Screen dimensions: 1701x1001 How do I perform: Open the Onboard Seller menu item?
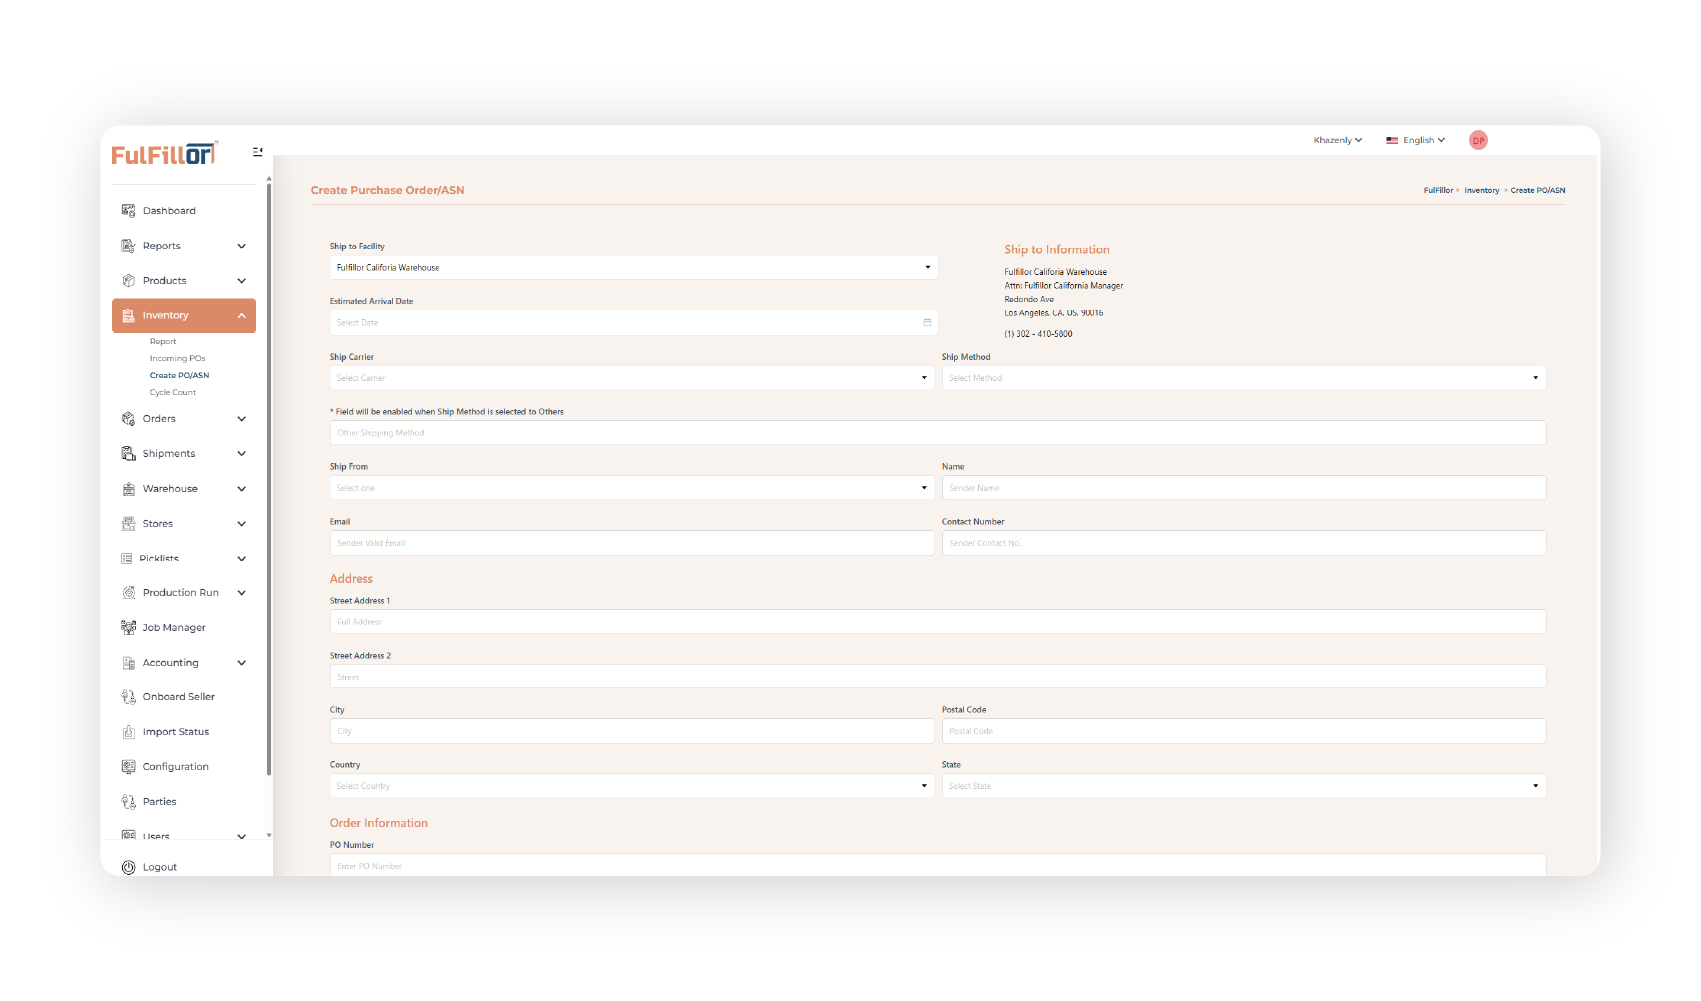point(179,697)
